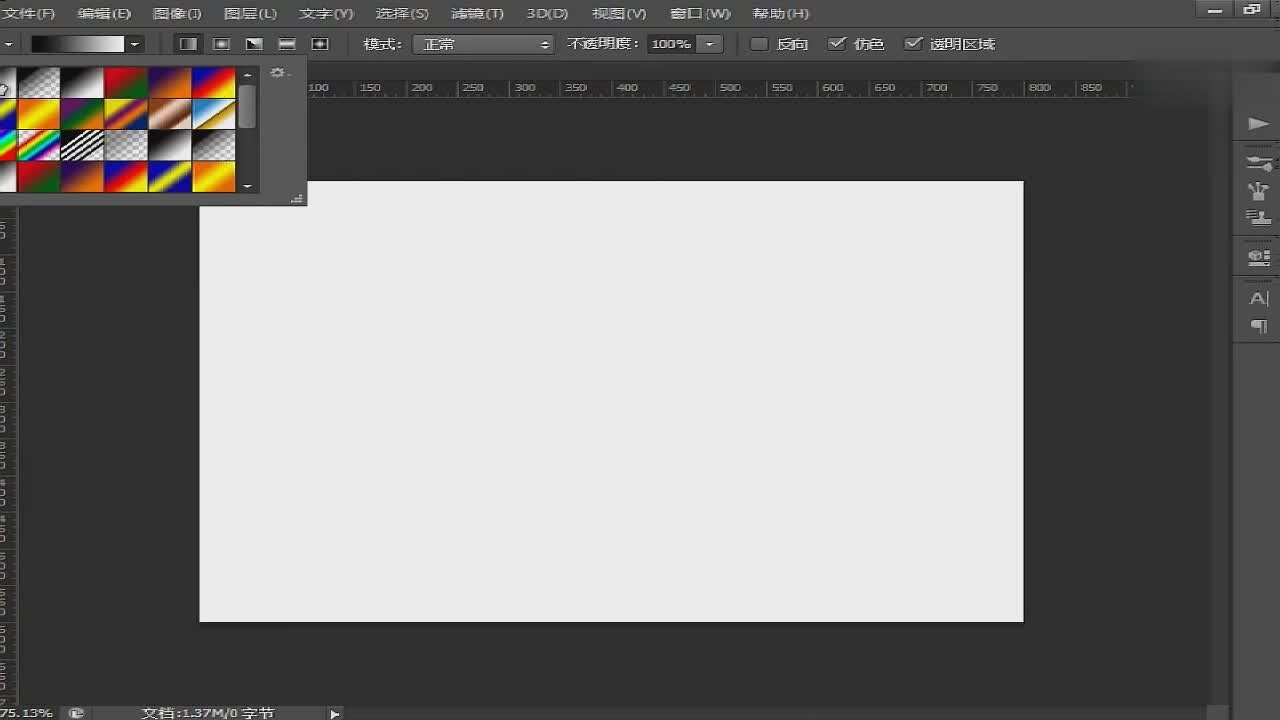Open the gradient picker gear menu
The image size is (1280, 720).
[279, 73]
